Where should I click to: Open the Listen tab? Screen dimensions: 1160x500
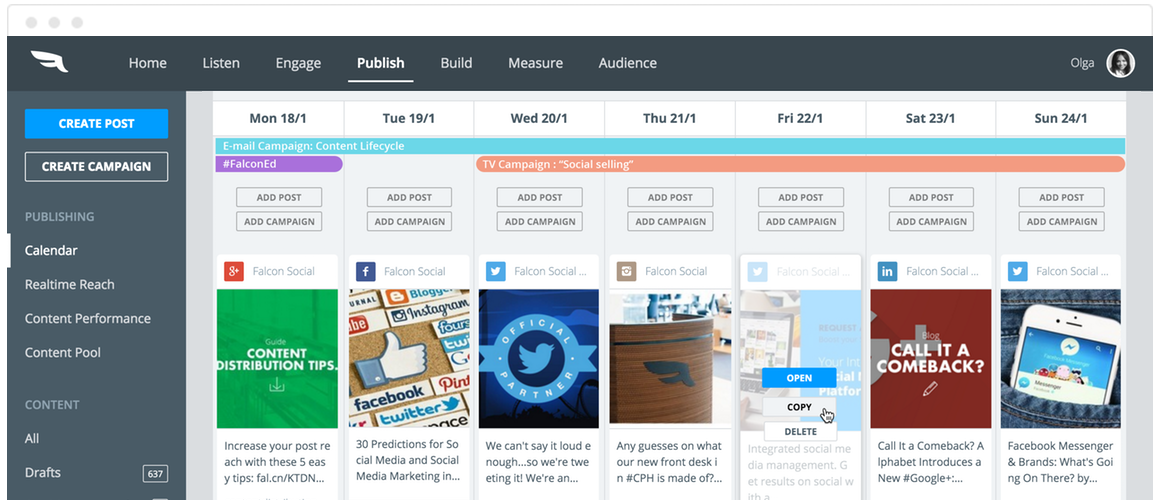point(221,64)
